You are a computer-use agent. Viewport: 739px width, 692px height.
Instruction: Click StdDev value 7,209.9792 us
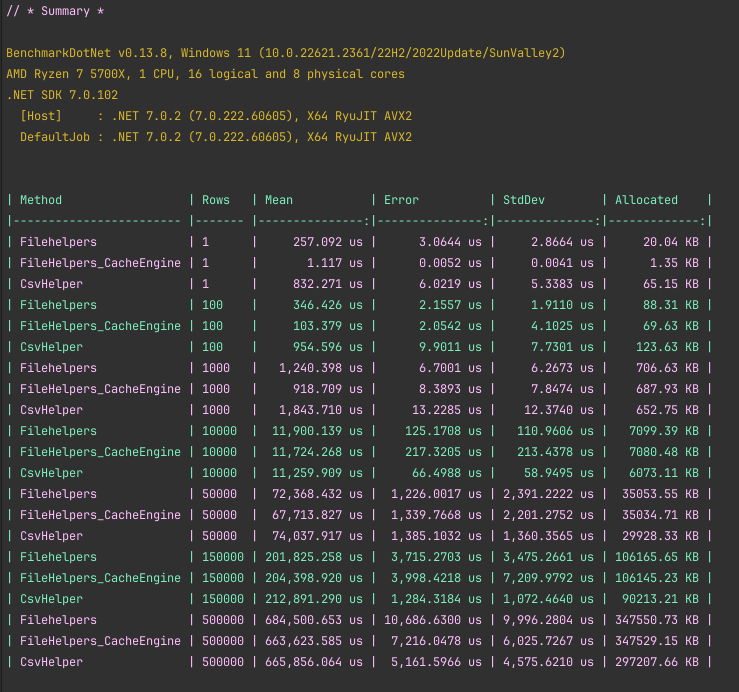[x=549, y=578]
